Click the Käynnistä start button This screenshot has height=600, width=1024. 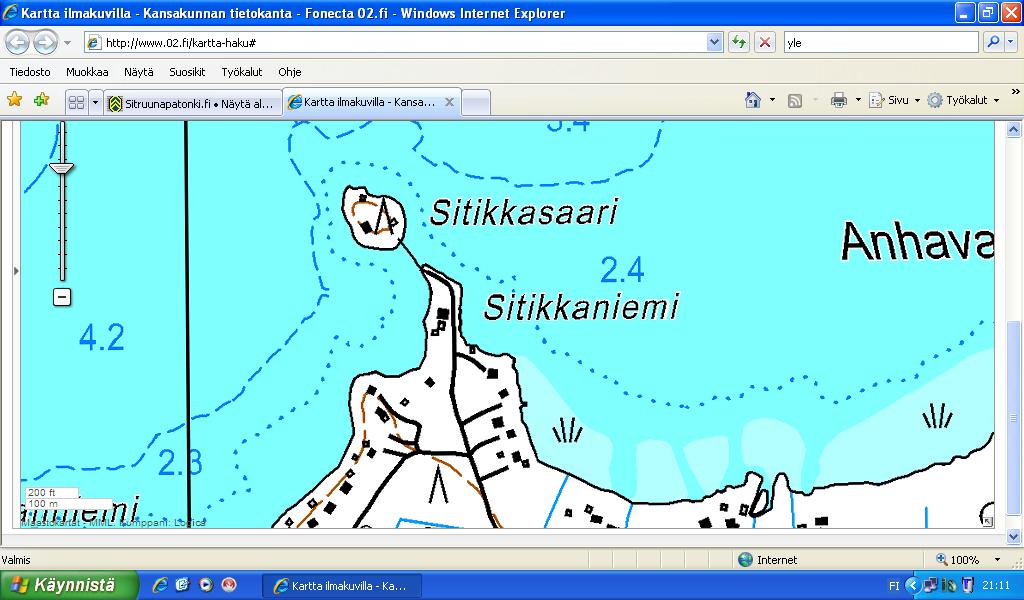(x=68, y=585)
